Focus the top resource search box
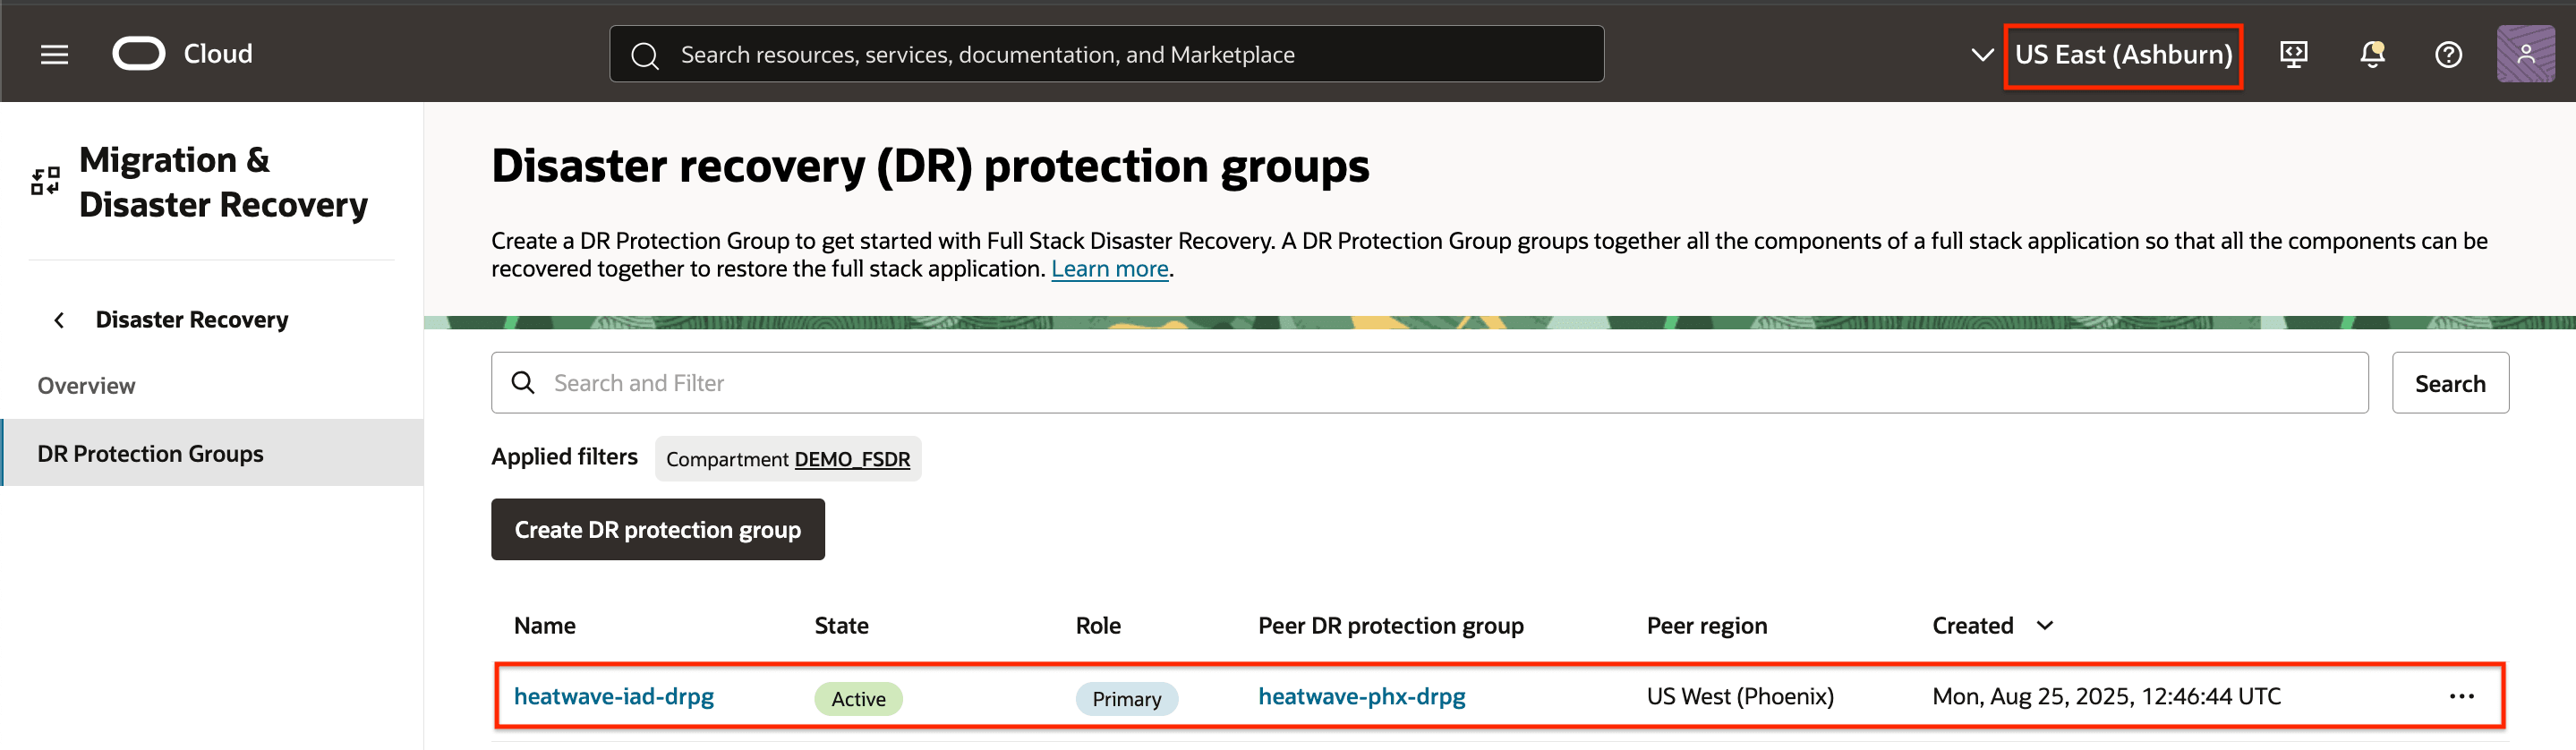 [1106, 54]
